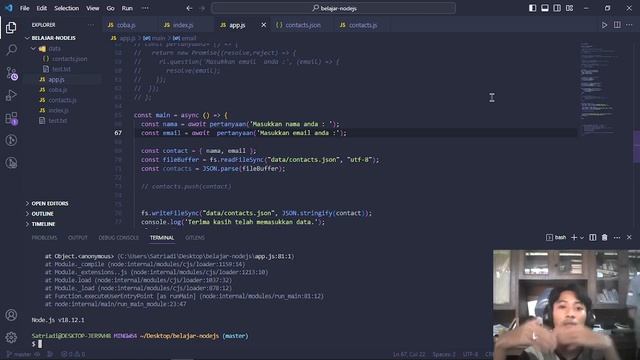Expand the OUTLINE section
The image size is (640, 360).
(42, 213)
